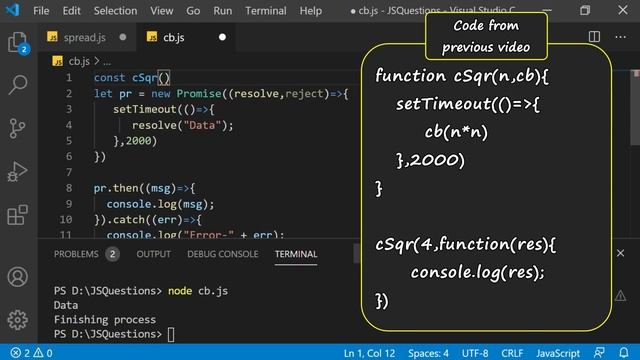This screenshot has height=360, width=640.
Task: Click 'Finishing process' terminal output
Action: [x=105, y=319]
